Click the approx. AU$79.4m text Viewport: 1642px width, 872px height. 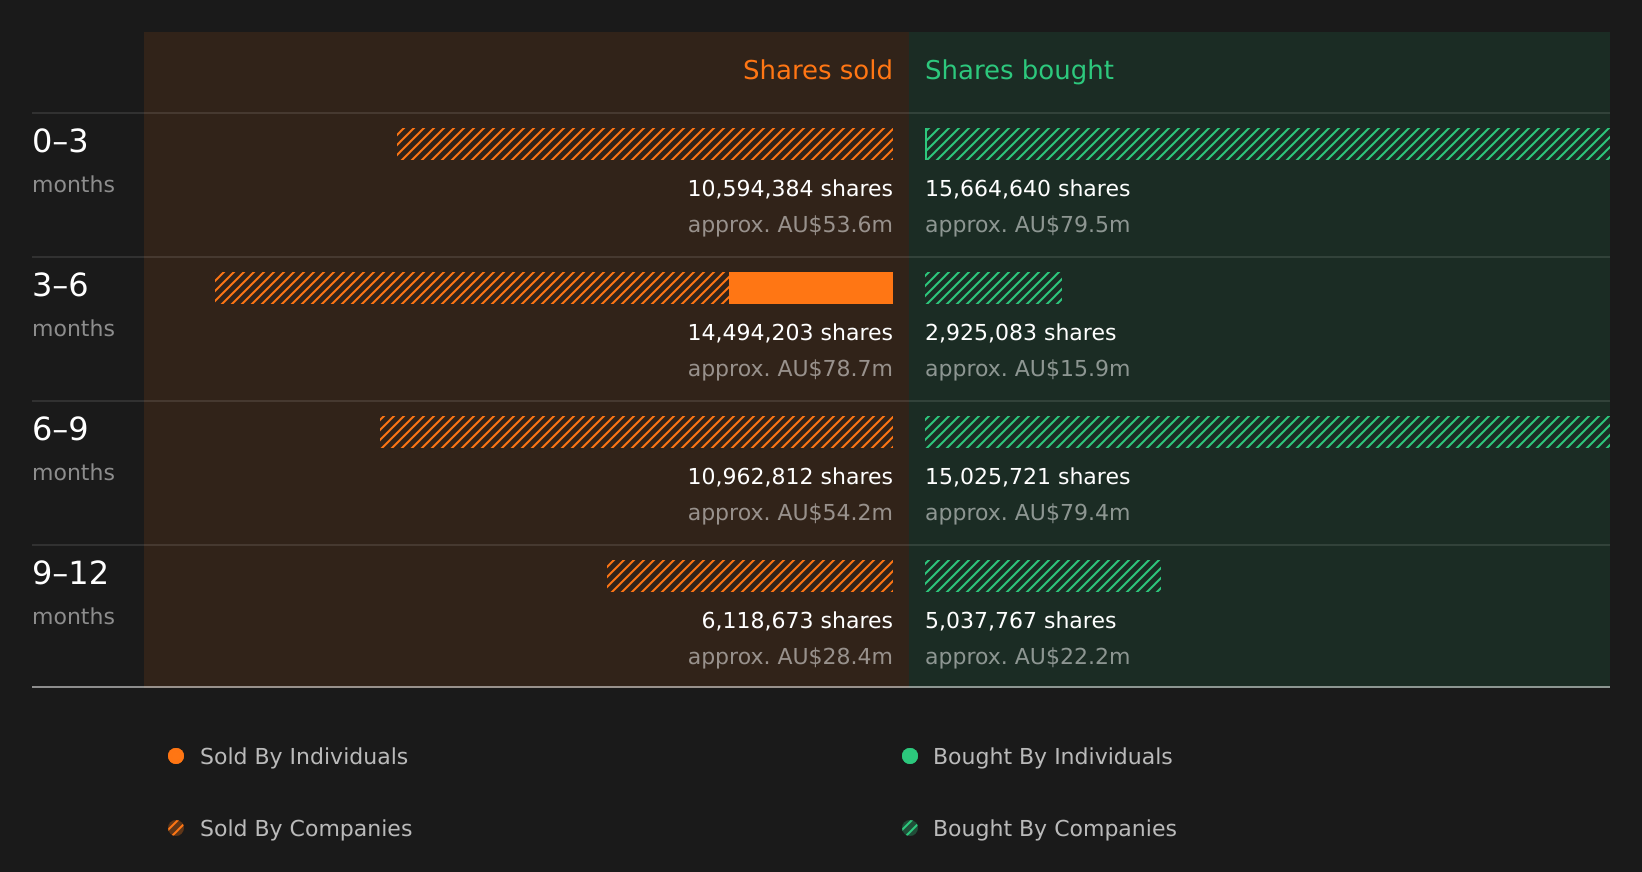click(x=1027, y=513)
